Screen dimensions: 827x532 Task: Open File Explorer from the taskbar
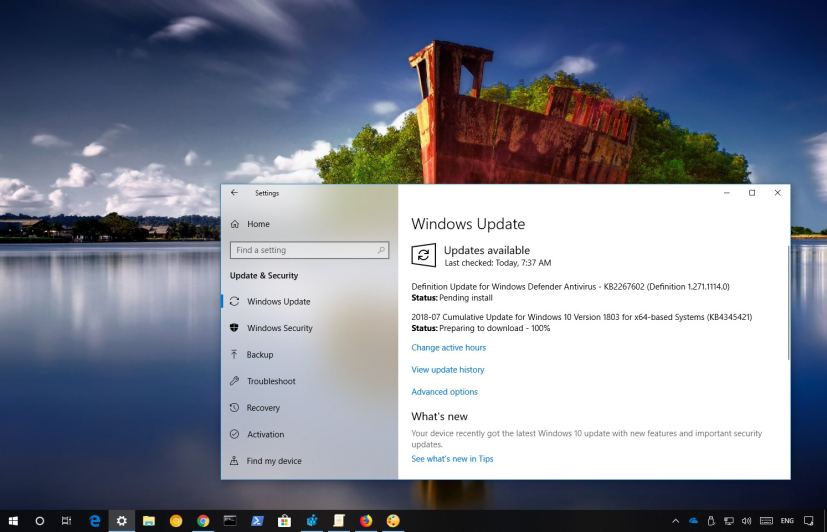[149, 521]
